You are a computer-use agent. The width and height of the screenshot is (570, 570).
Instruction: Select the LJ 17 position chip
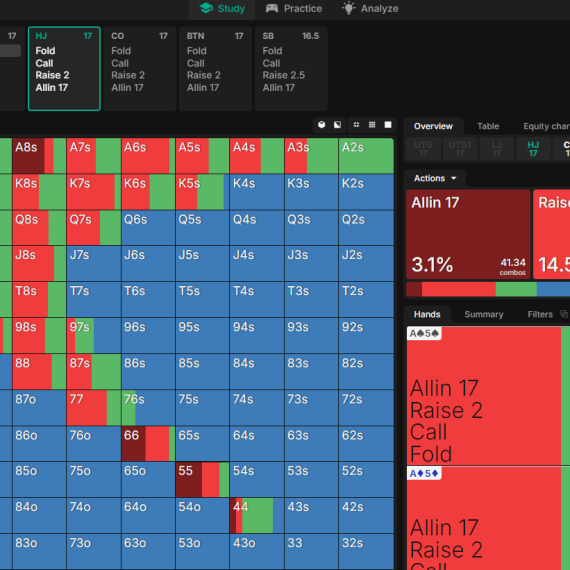coord(497,149)
